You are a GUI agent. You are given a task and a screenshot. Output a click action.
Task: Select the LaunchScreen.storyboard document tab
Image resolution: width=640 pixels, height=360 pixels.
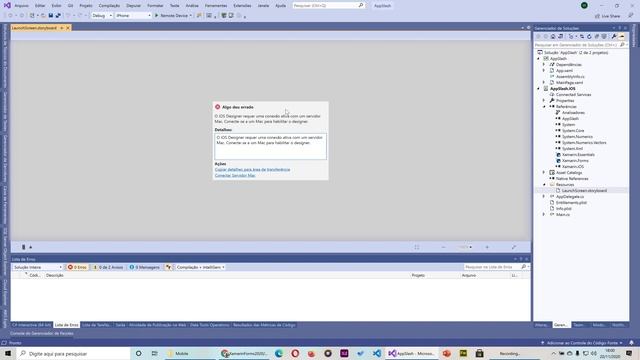(x=34, y=28)
